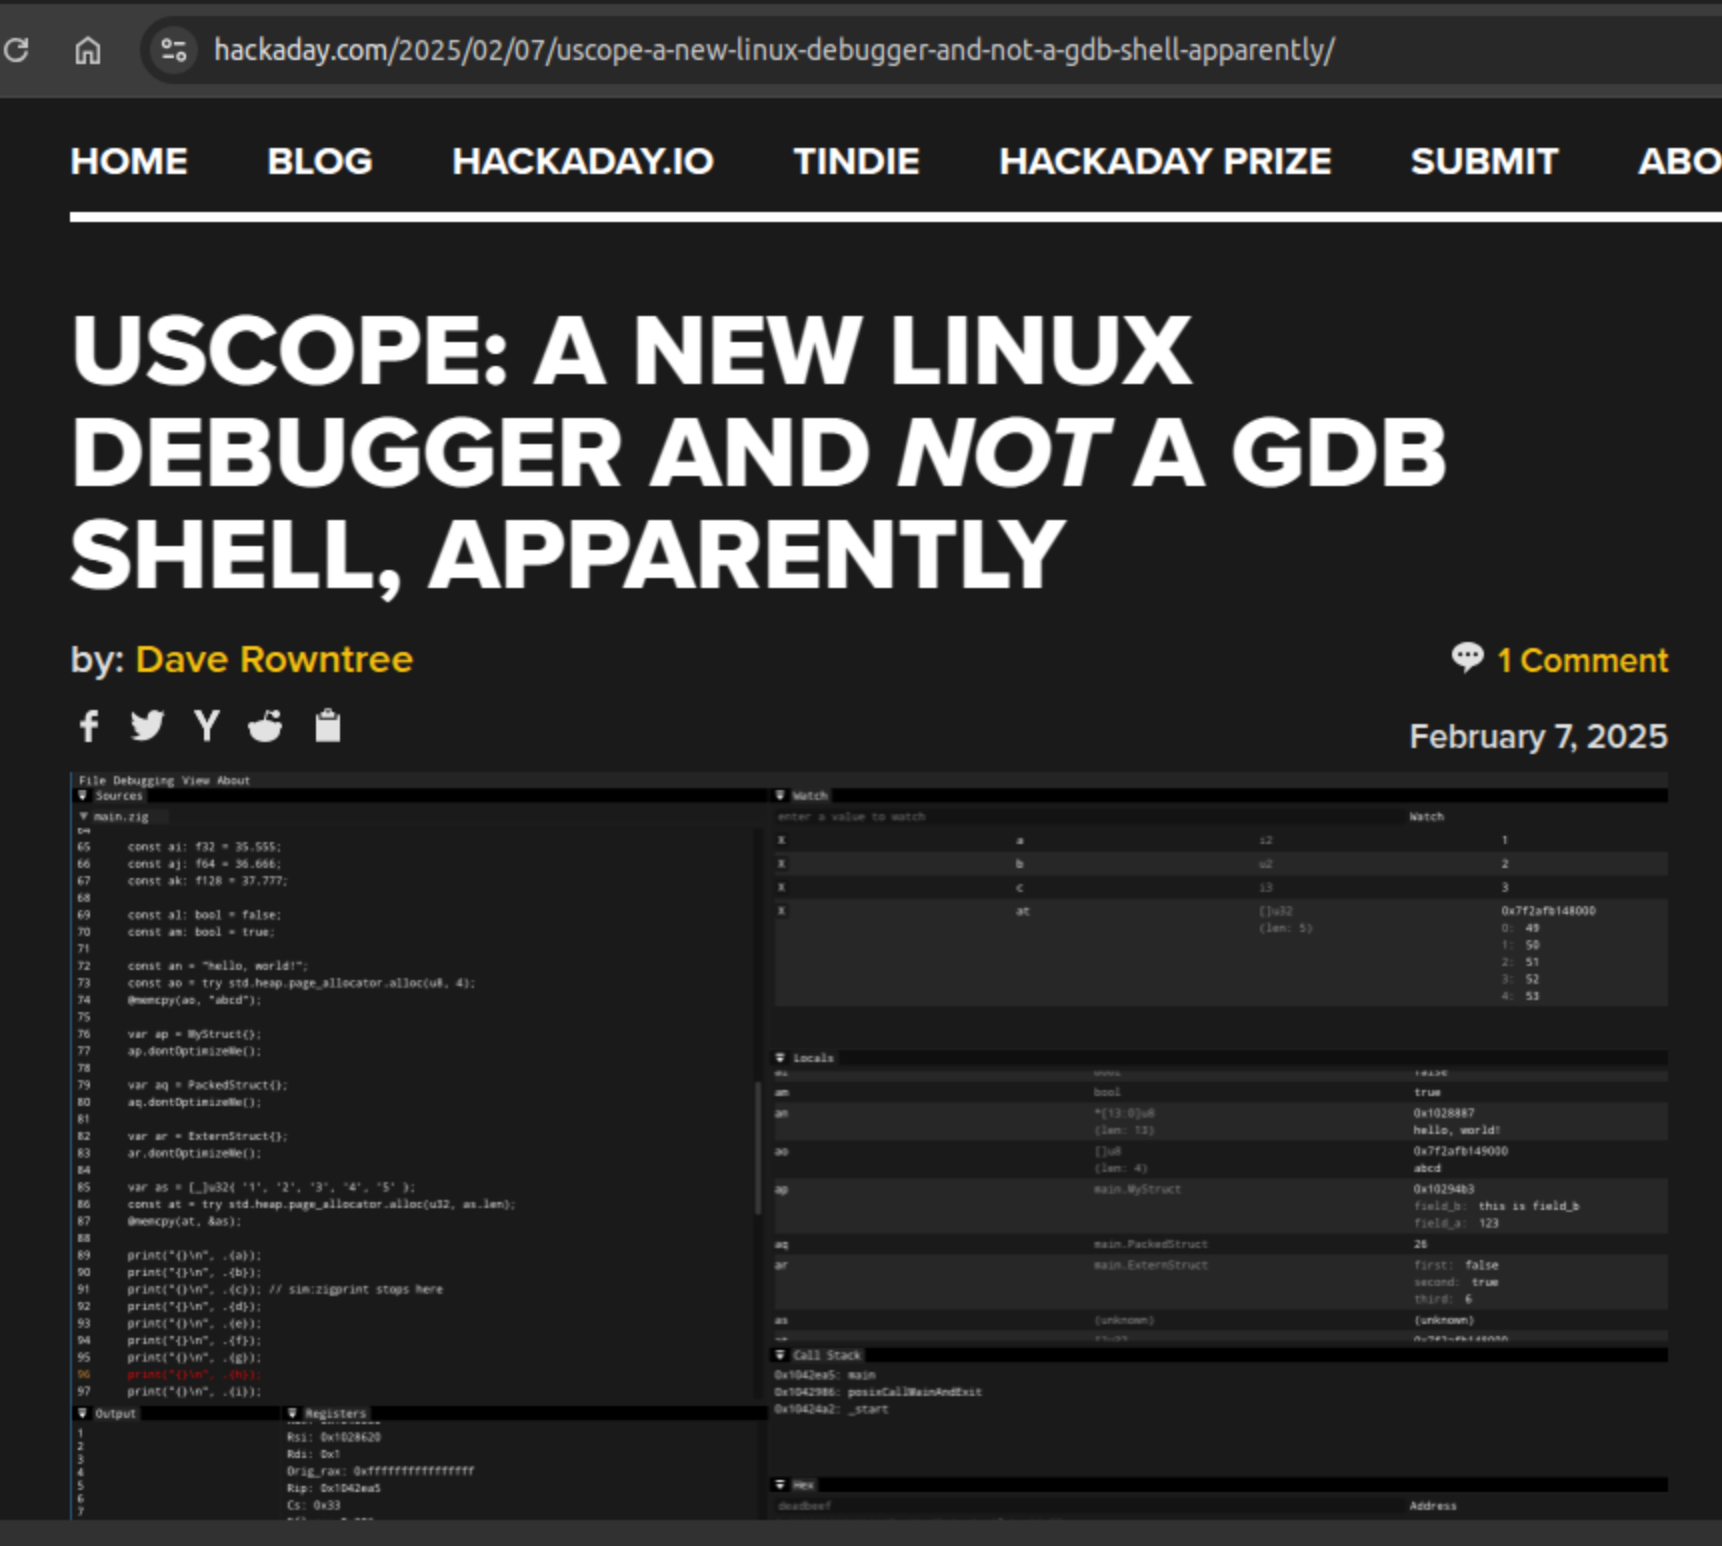Jump to the 1 Comment link
The width and height of the screenshot is (1722, 1546).
1582,660
